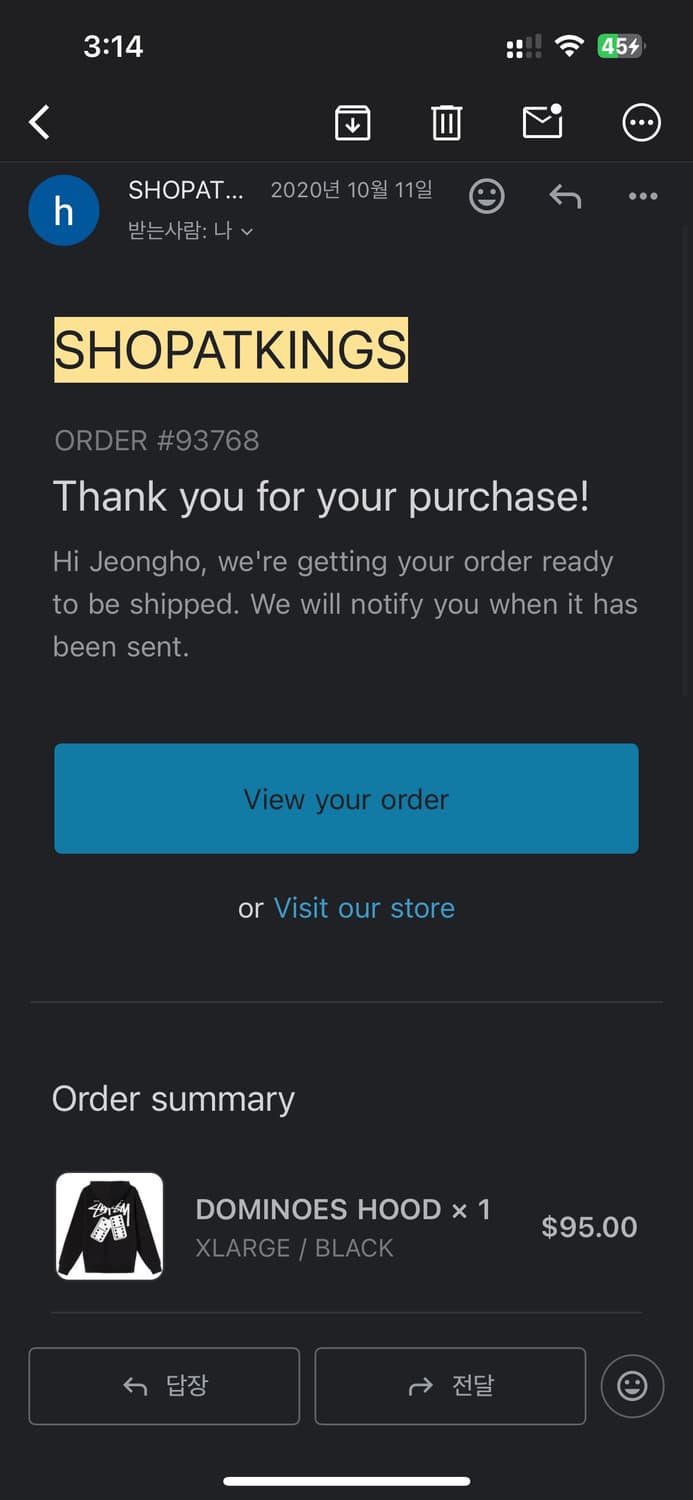This screenshot has height=1500, width=693.
Task: Open the message's three-dot options
Action: pyautogui.click(x=643, y=196)
